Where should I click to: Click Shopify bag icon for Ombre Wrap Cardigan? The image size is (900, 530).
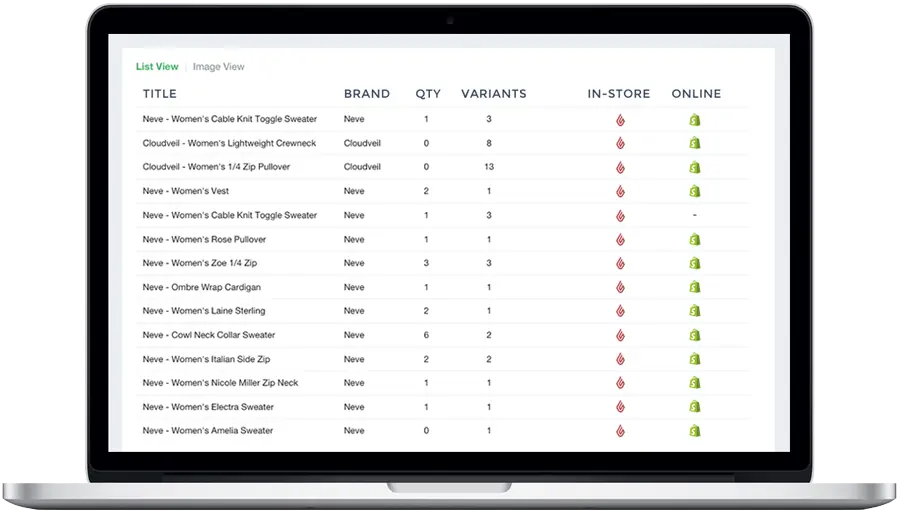tap(695, 287)
